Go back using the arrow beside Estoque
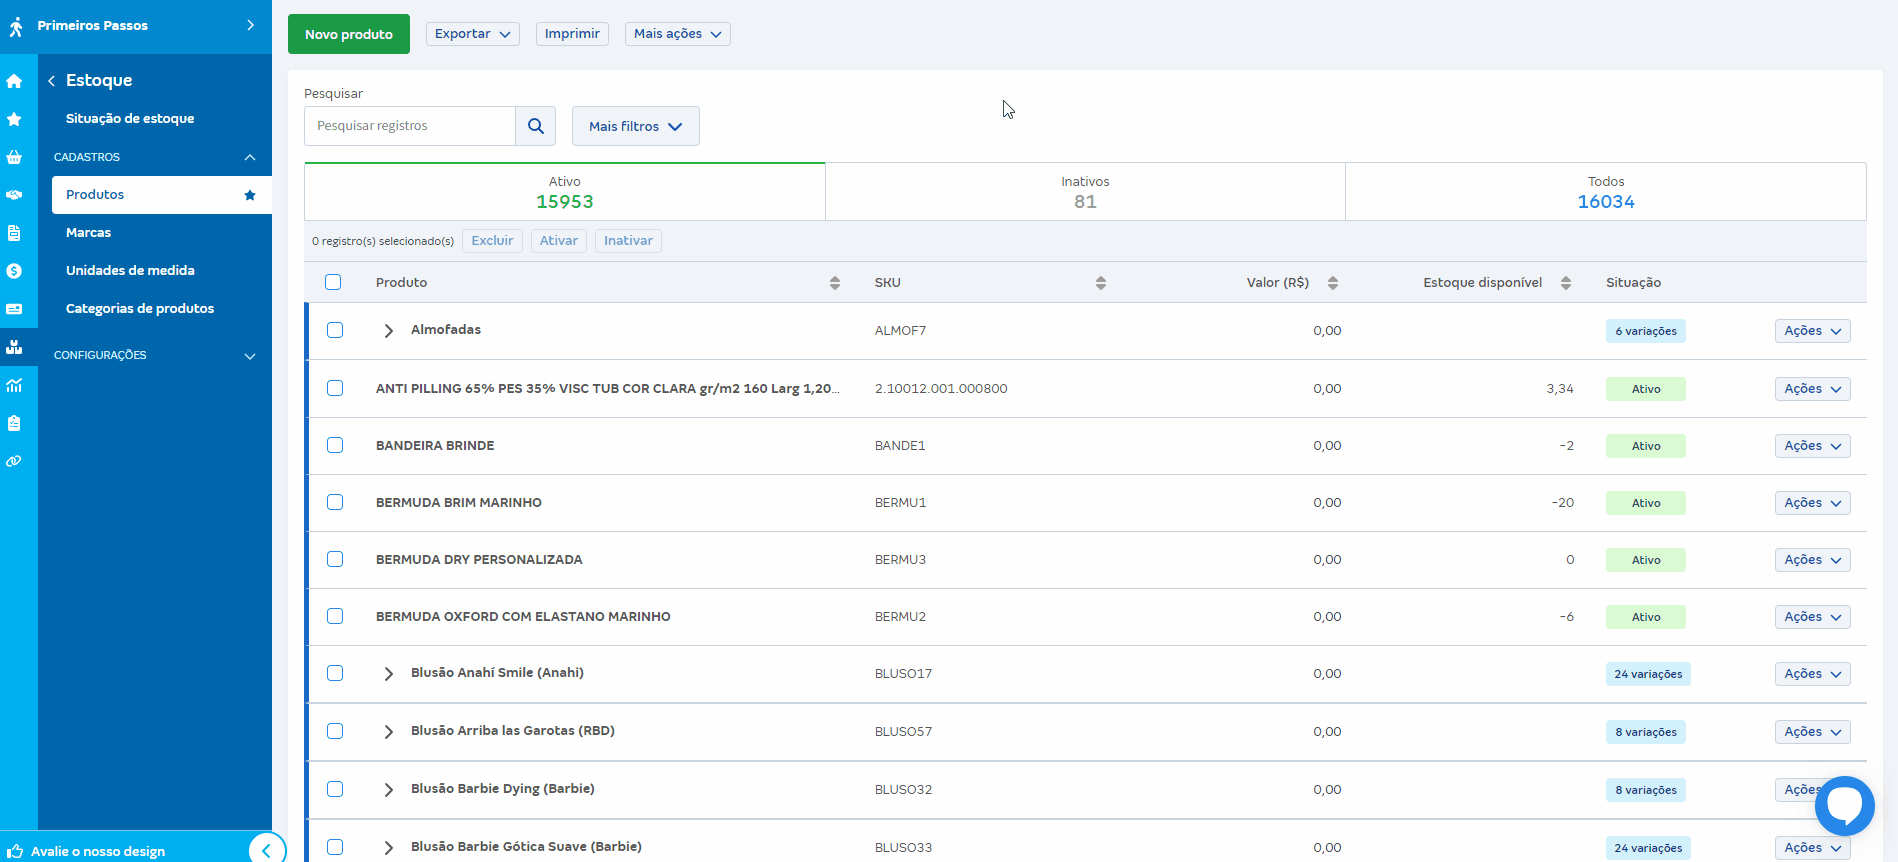The width and height of the screenshot is (1898, 862). (51, 81)
